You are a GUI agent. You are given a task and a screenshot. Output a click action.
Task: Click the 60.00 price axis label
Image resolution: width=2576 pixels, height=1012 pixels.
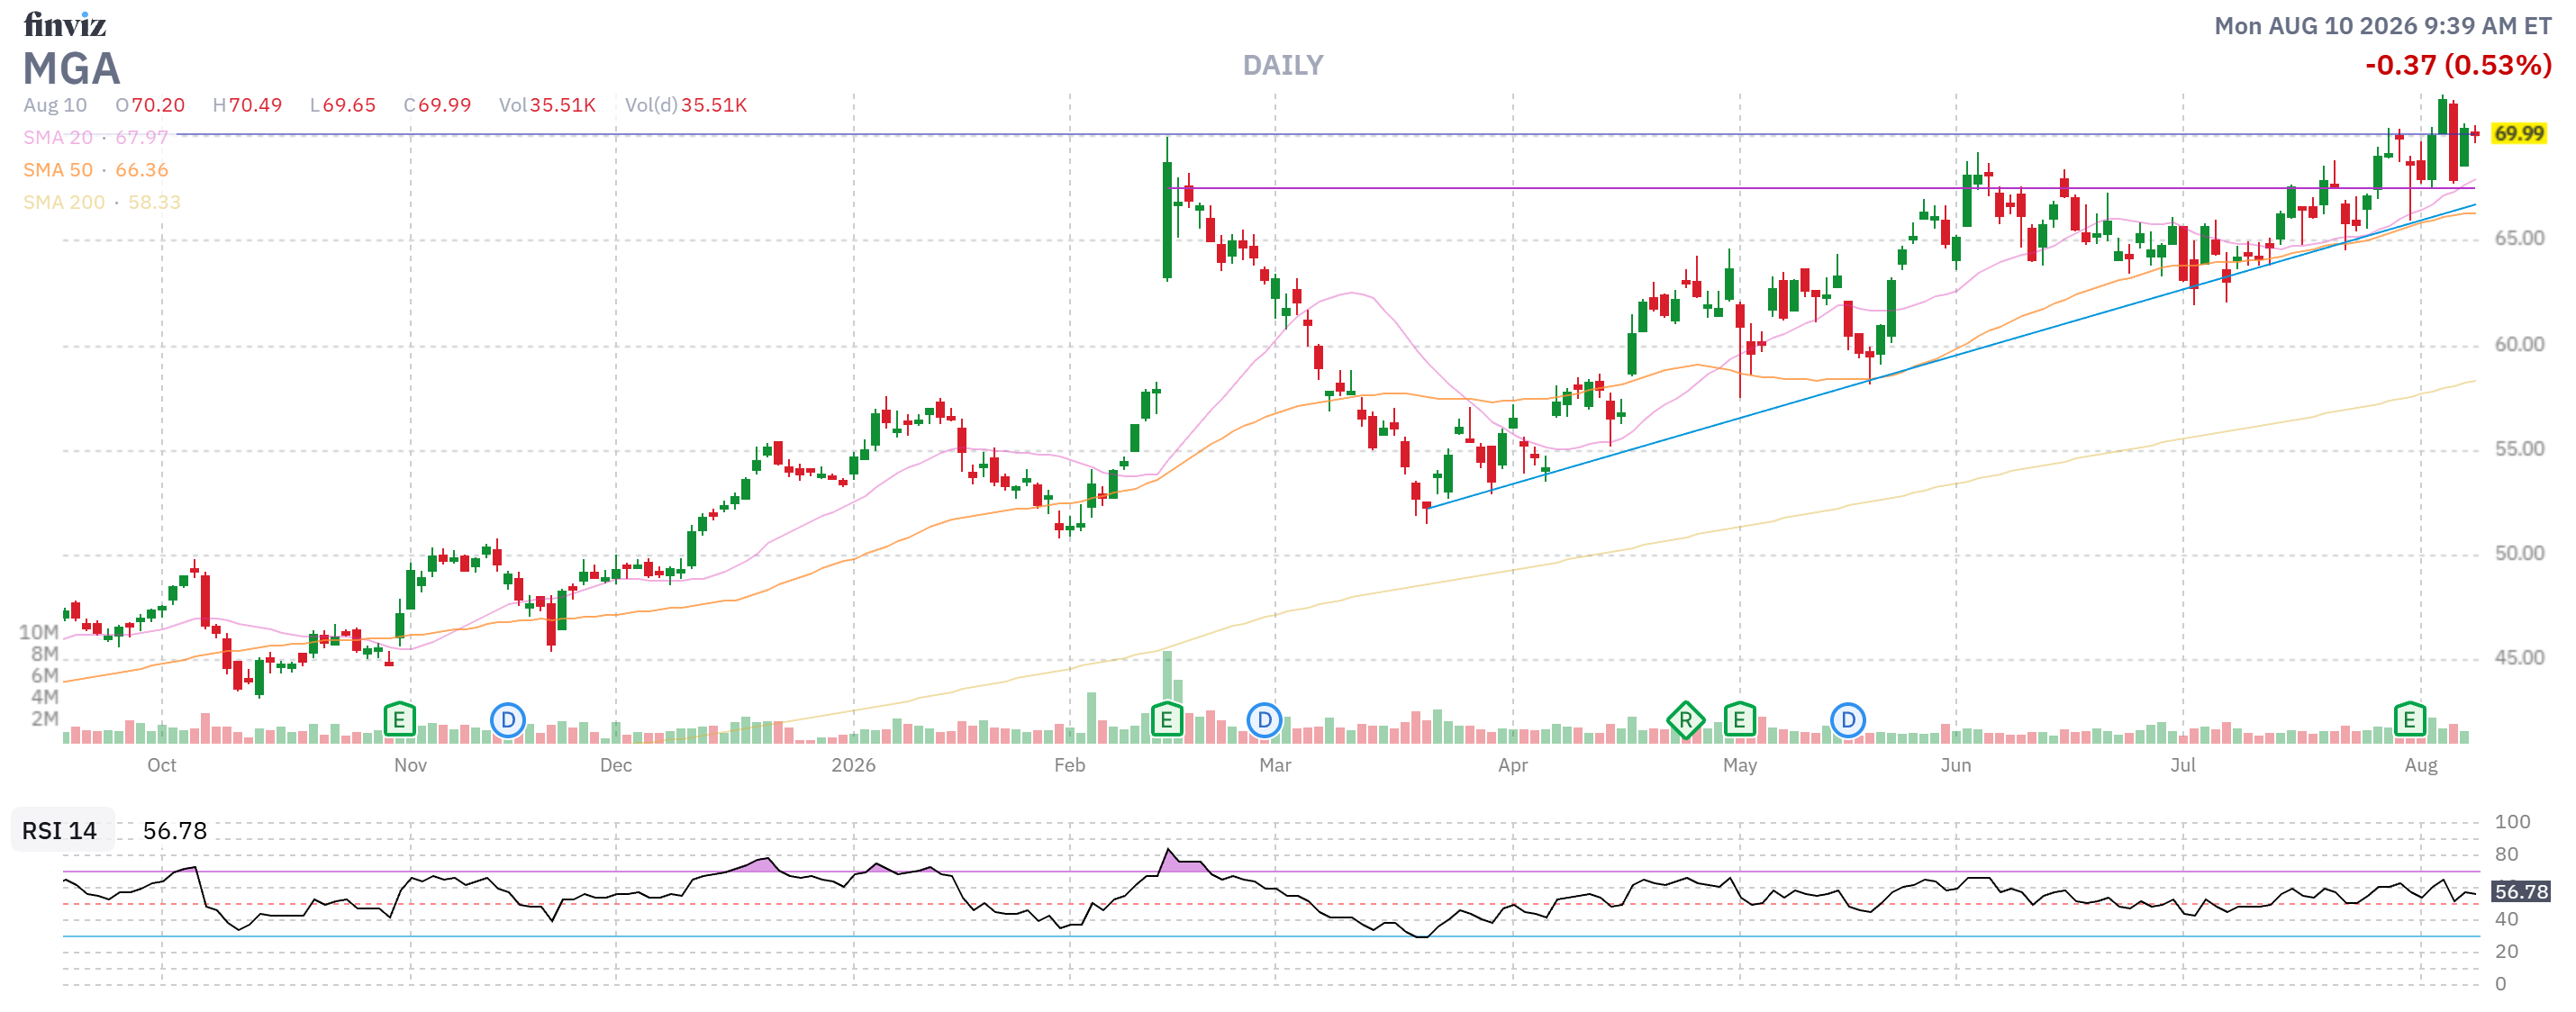[x=2519, y=344]
